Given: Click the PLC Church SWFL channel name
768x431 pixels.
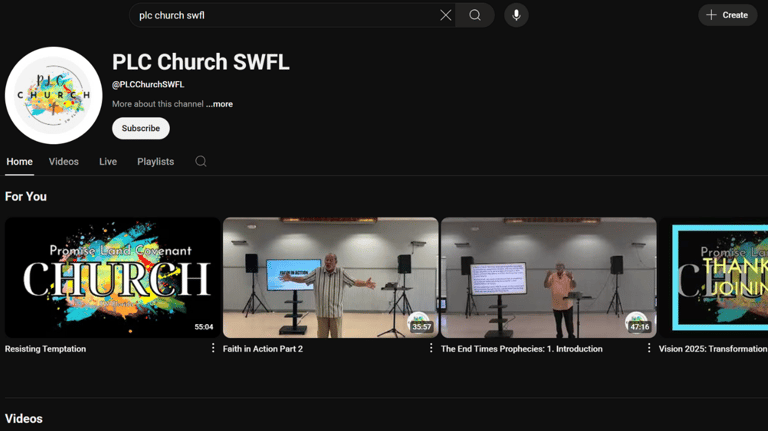Looking at the screenshot, I should pos(201,62).
